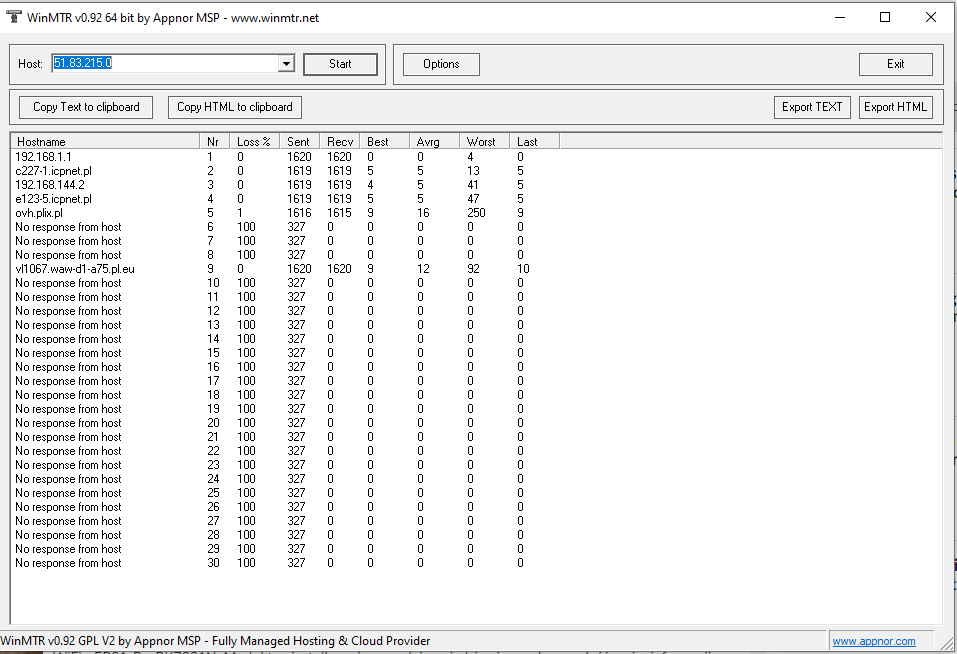This screenshot has height=654, width=957.
Task: Minimize the WinMTR window
Action: [840, 17]
